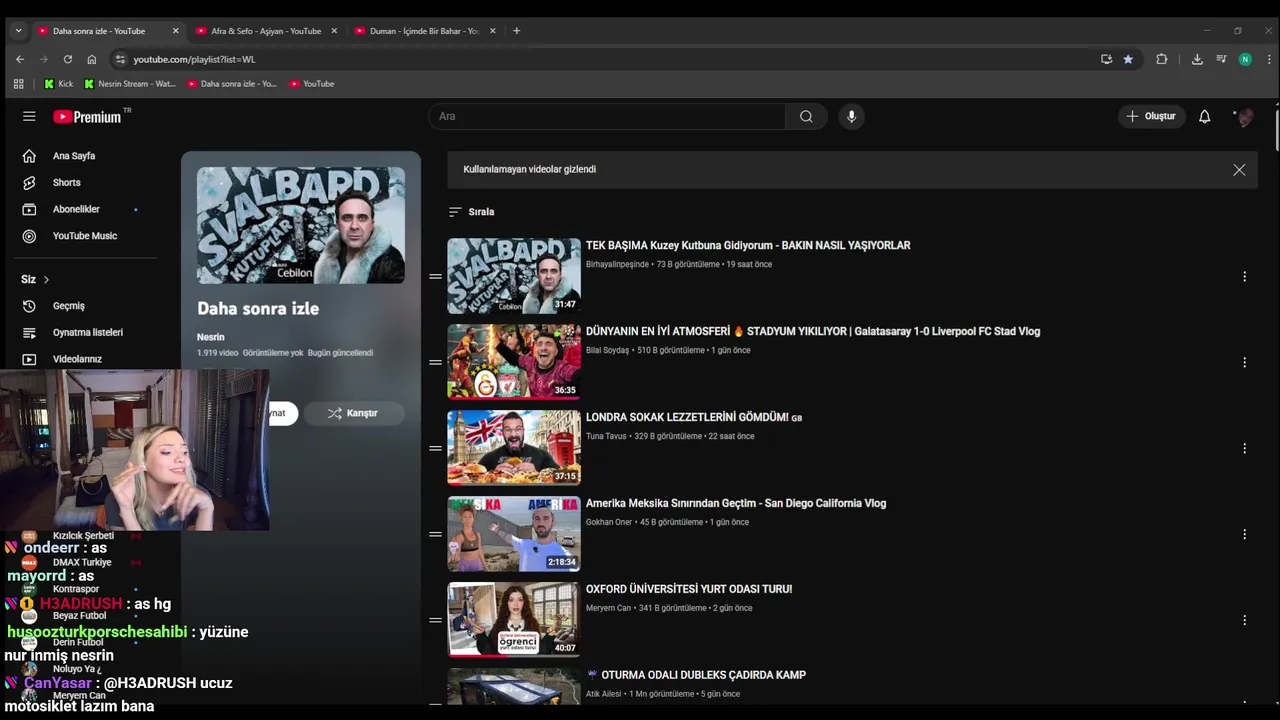Viewport: 1280px width, 720px height.
Task: Click drag handle of TEK BAŞIMA Kuzey Kutbuna video
Action: pyautogui.click(x=435, y=276)
